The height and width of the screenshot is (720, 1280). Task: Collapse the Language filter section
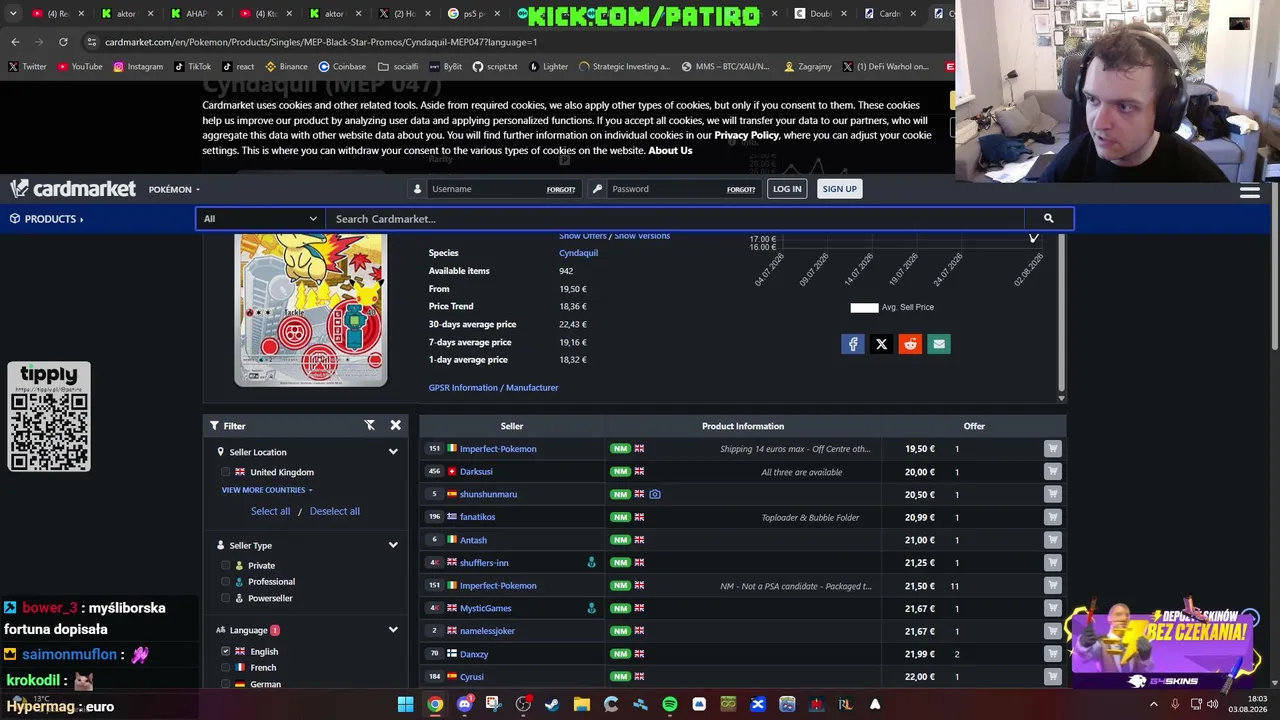(x=393, y=630)
